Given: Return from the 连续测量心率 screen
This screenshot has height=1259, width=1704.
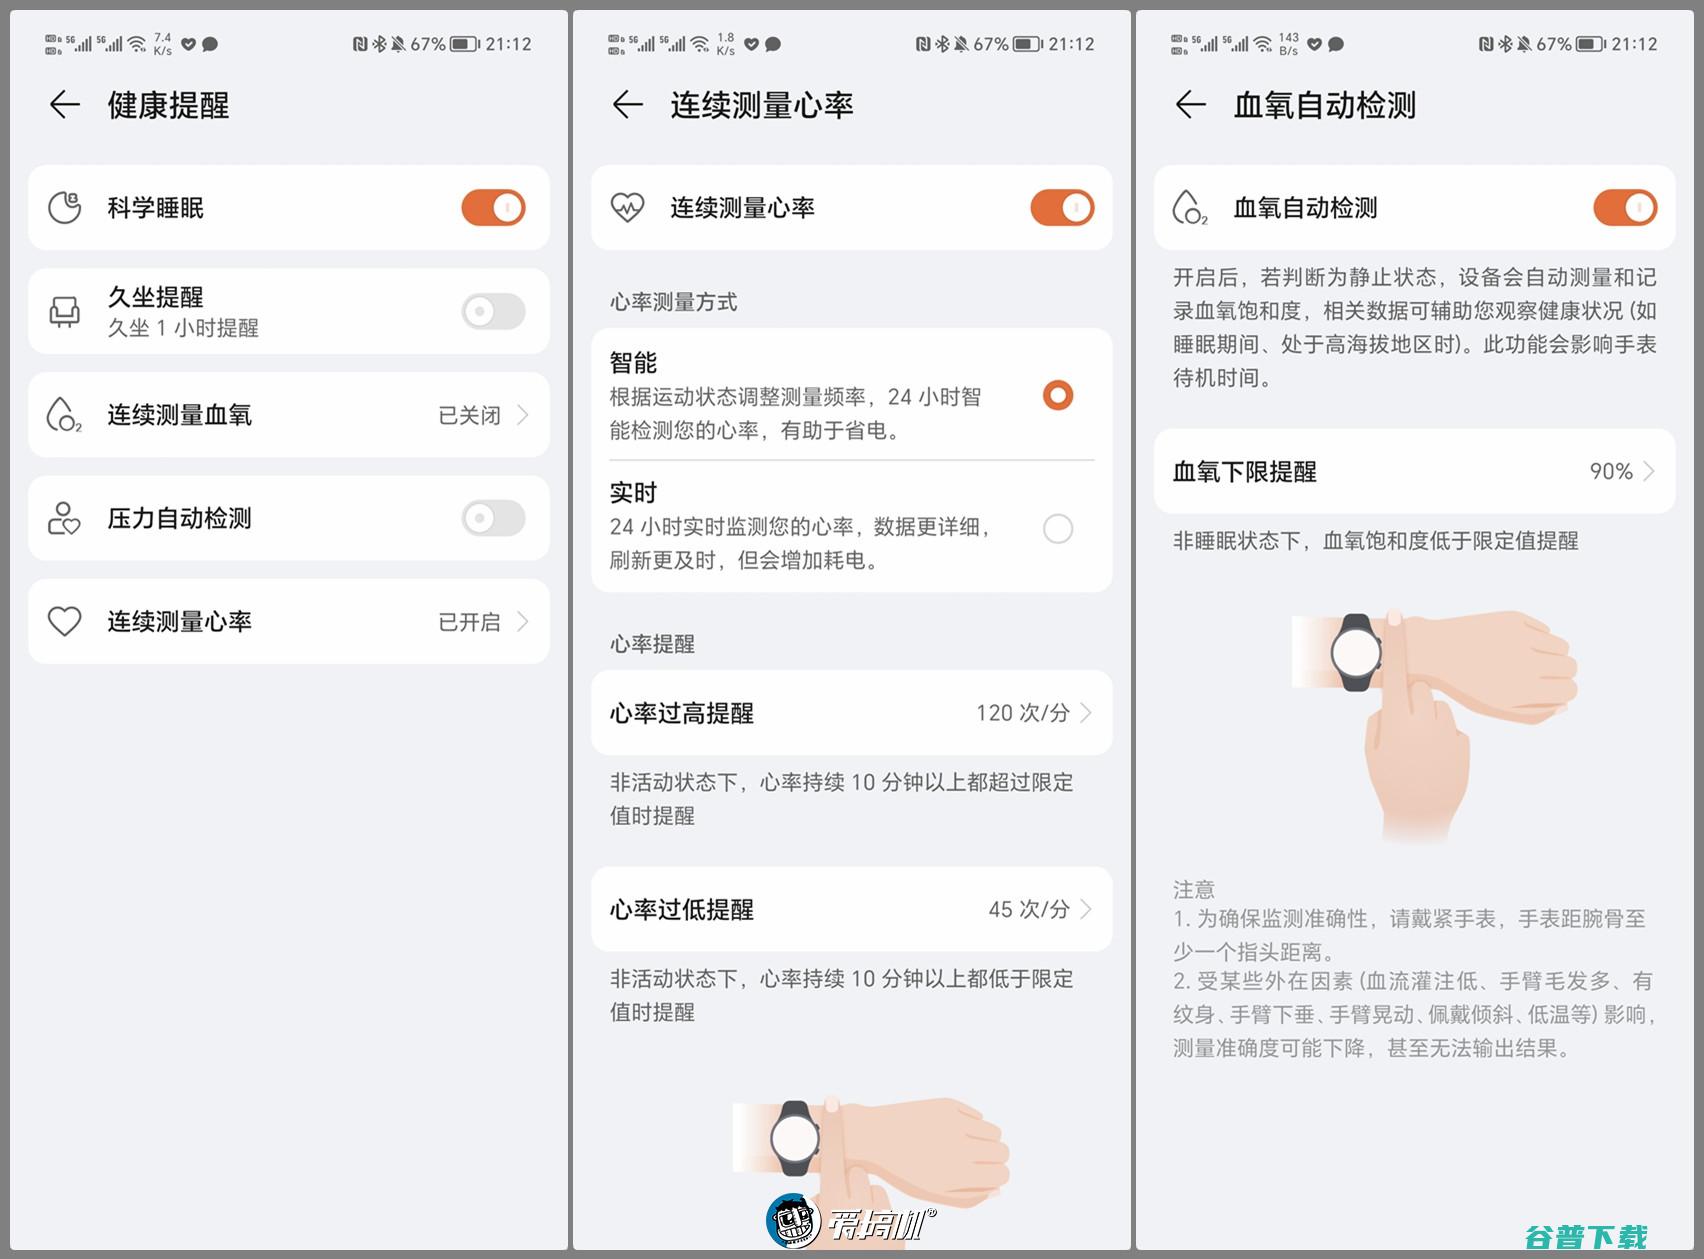Looking at the screenshot, I should (626, 104).
